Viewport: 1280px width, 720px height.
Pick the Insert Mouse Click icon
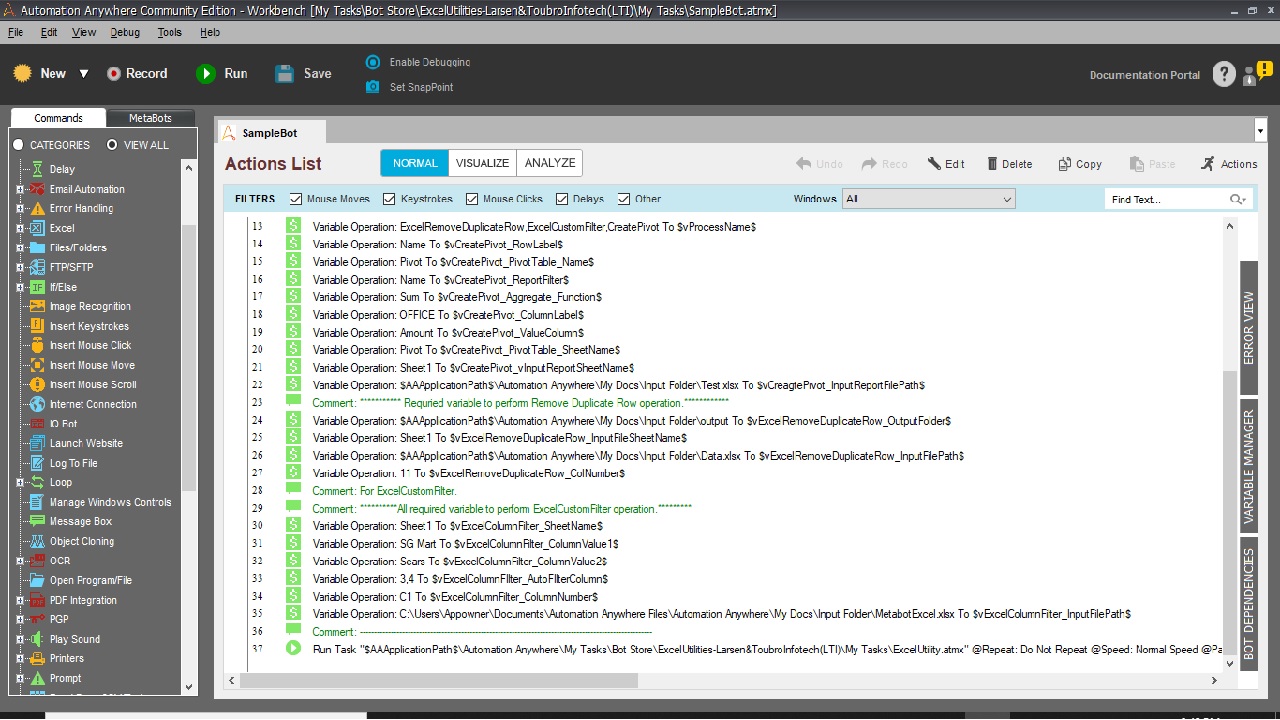click(x=37, y=345)
